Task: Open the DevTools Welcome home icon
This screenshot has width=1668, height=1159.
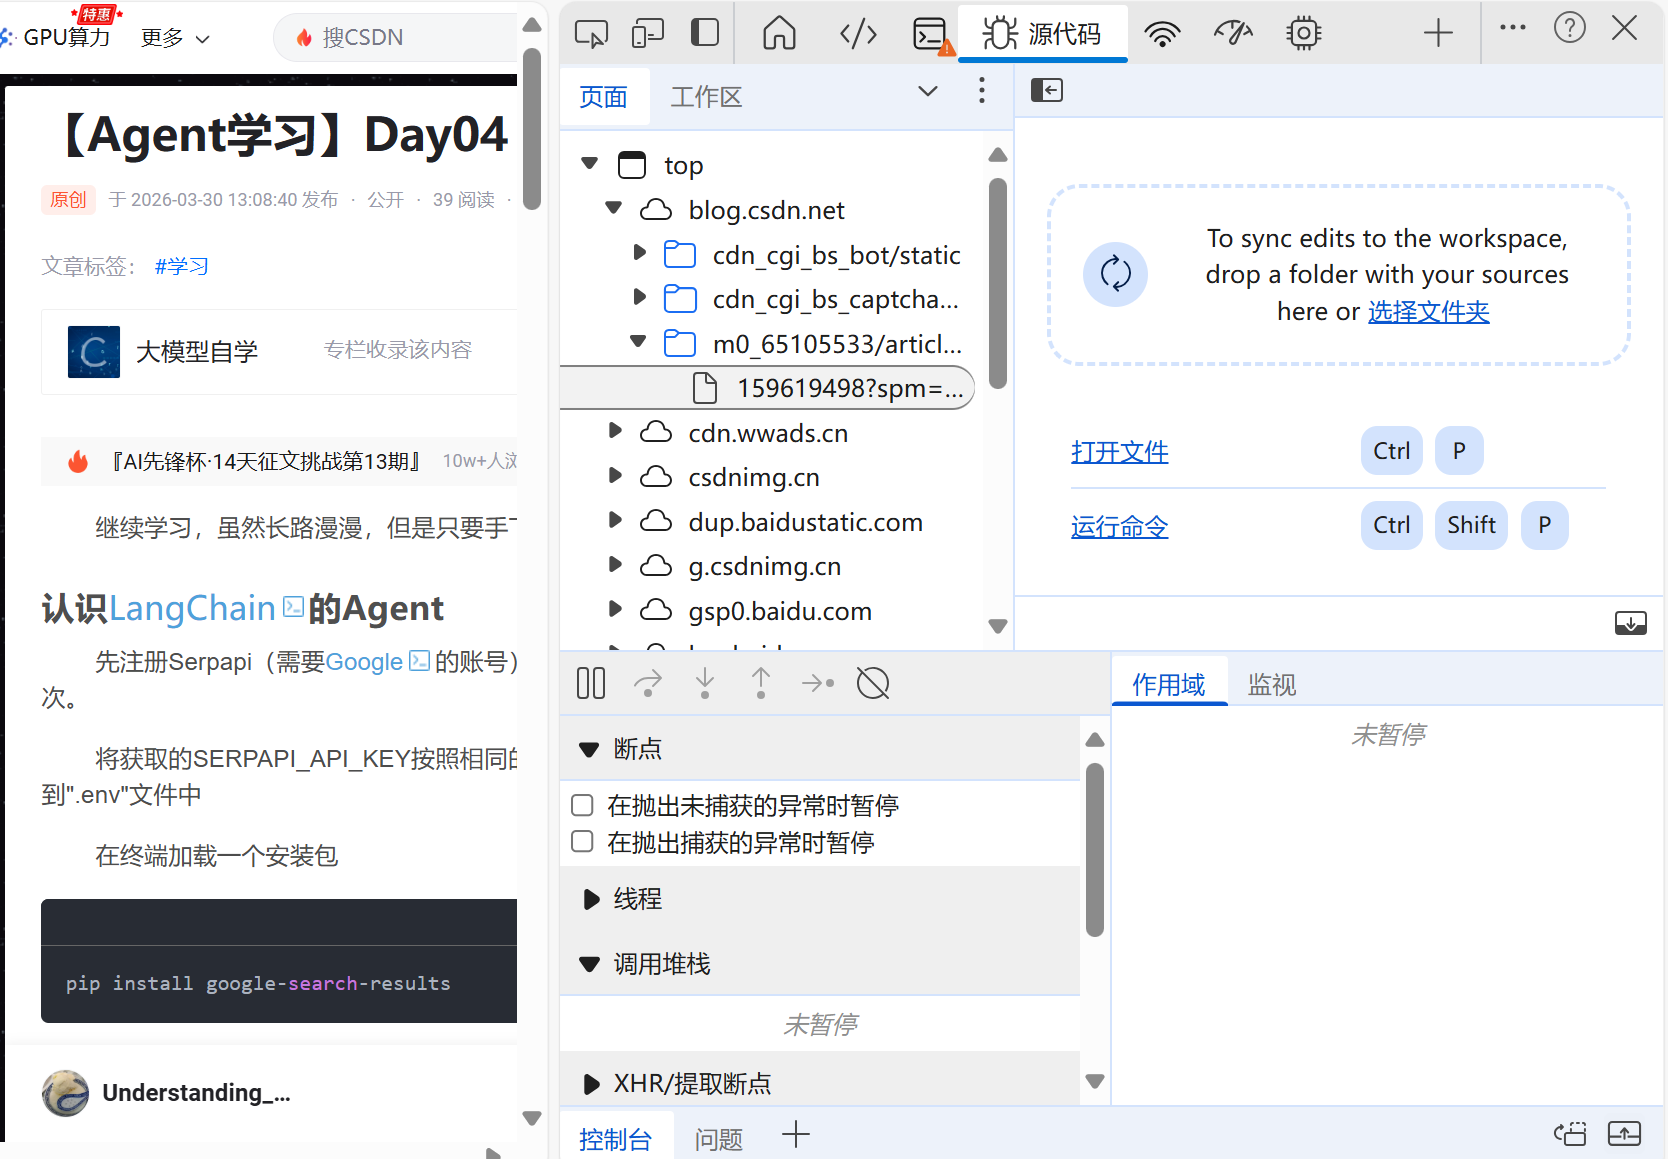Action: 779,33
